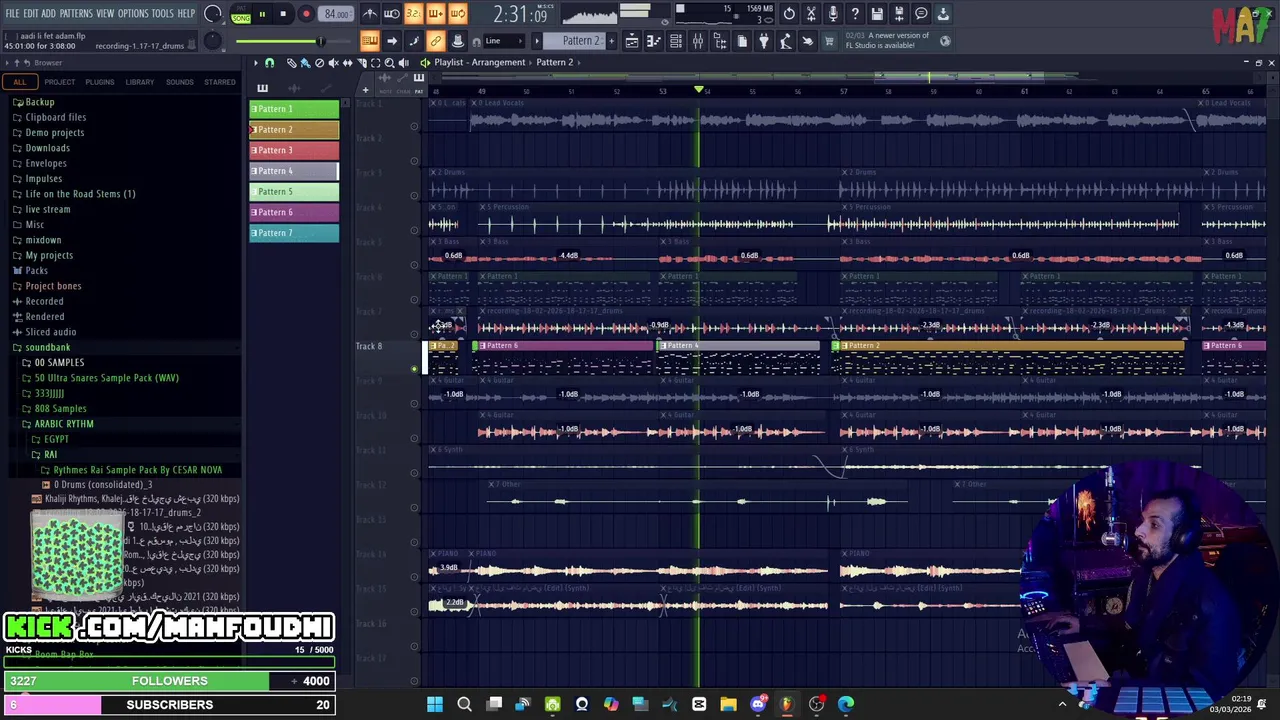This screenshot has height=720, width=1280.
Task: Select the ALL browser tab
Action: coord(19,82)
